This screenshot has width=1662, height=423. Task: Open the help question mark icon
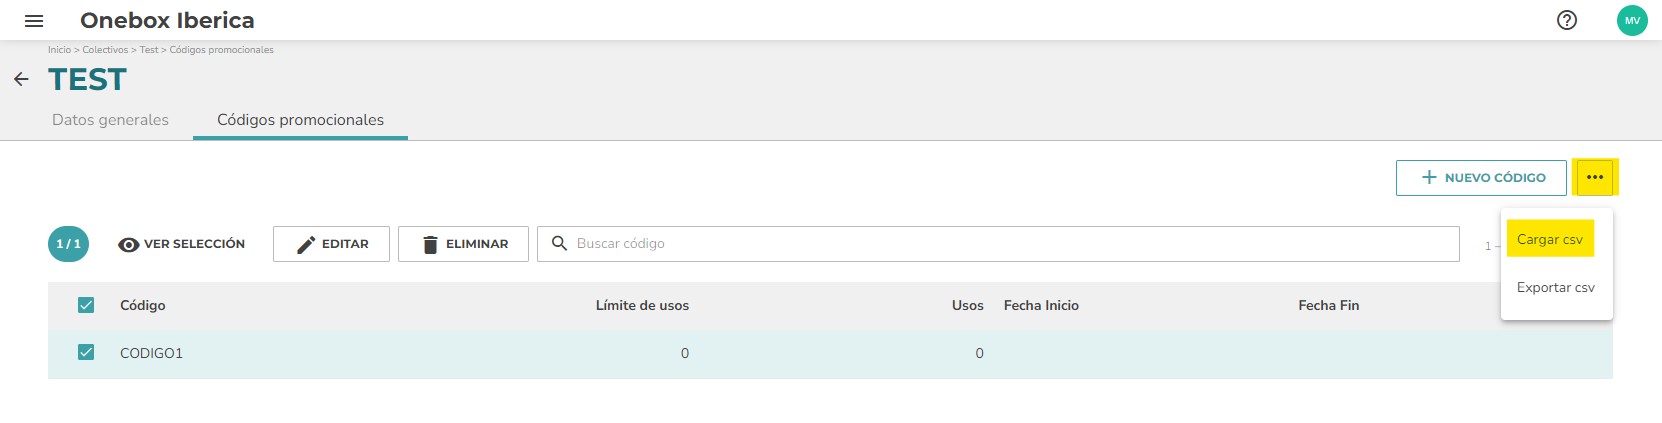pyautogui.click(x=1567, y=20)
